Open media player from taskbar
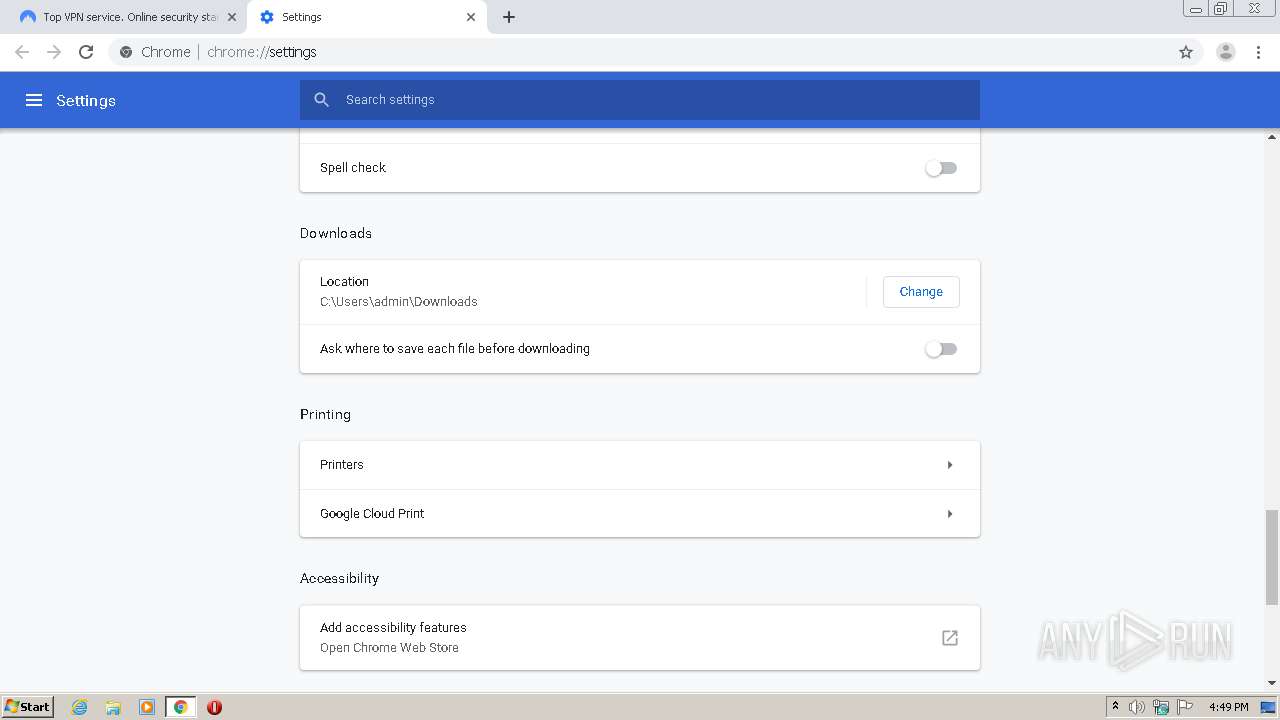 click(147, 707)
